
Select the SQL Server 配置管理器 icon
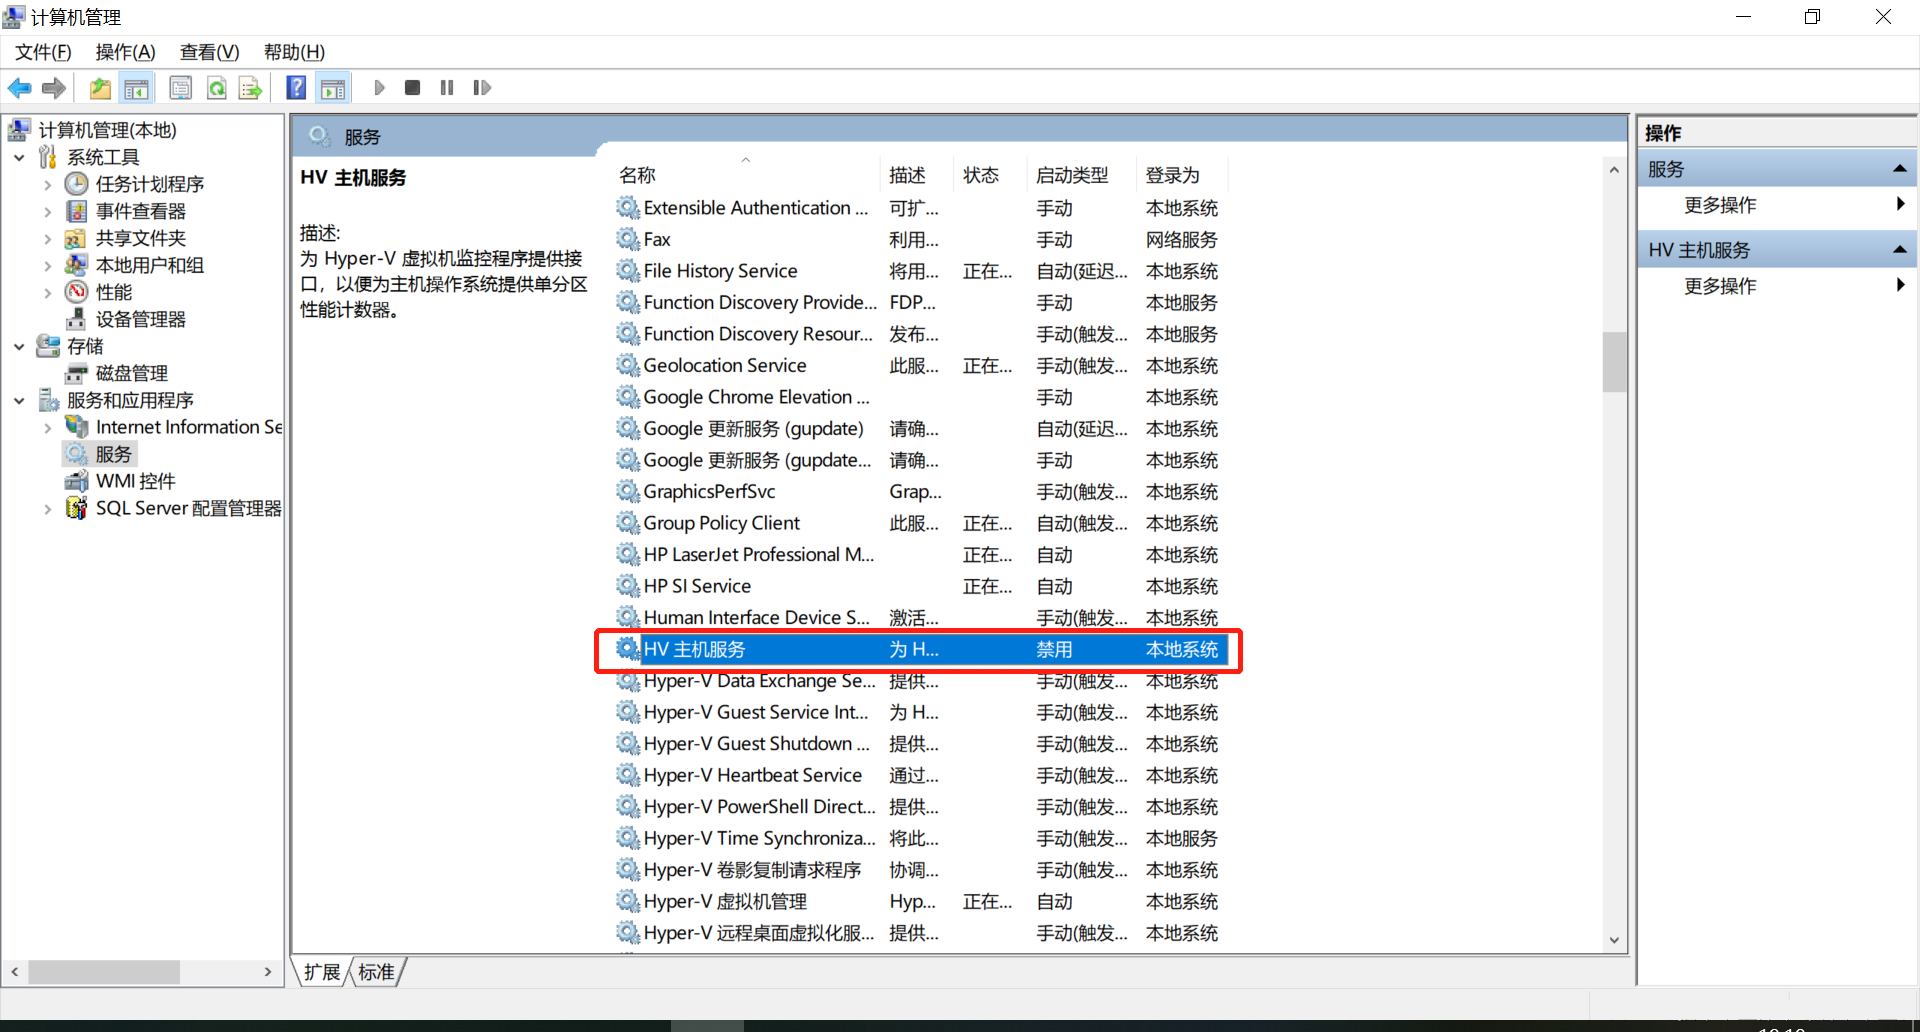pyautogui.click(x=76, y=508)
